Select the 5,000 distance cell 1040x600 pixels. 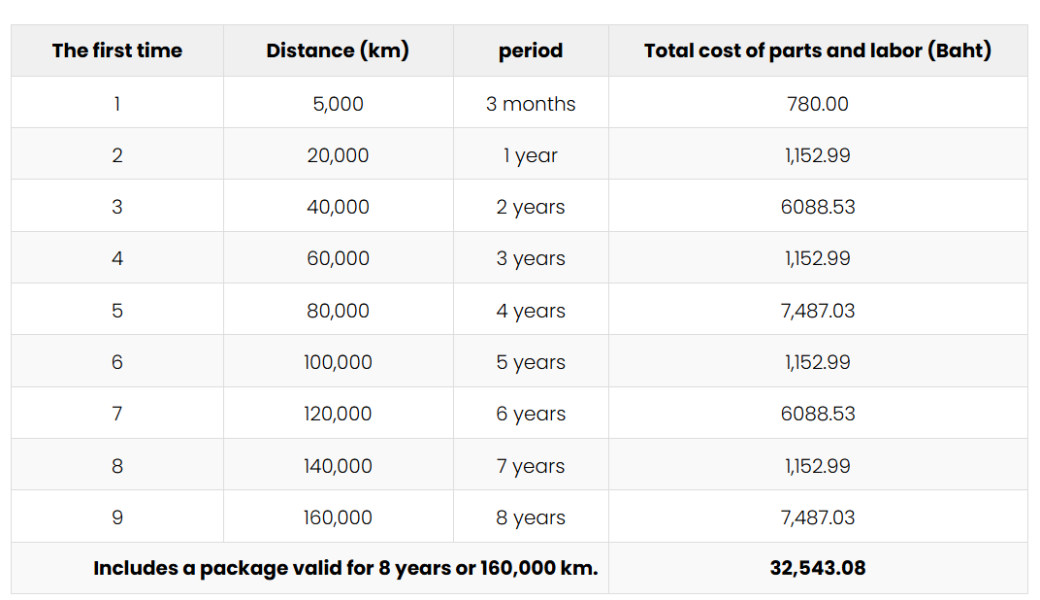[338, 103]
